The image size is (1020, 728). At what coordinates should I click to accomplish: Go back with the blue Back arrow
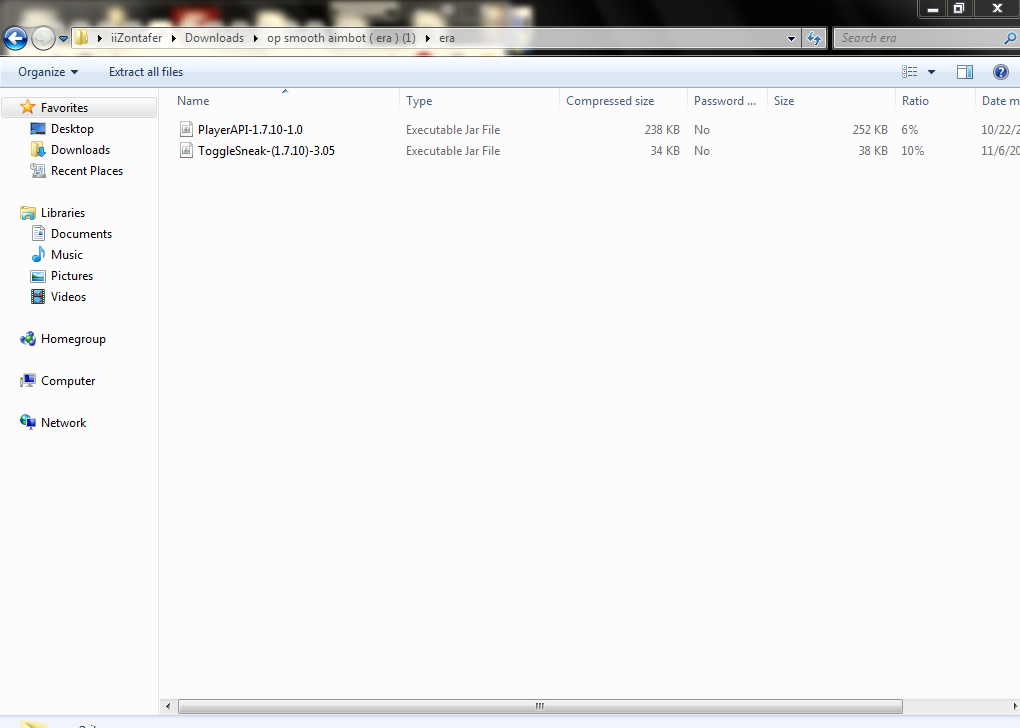16,38
